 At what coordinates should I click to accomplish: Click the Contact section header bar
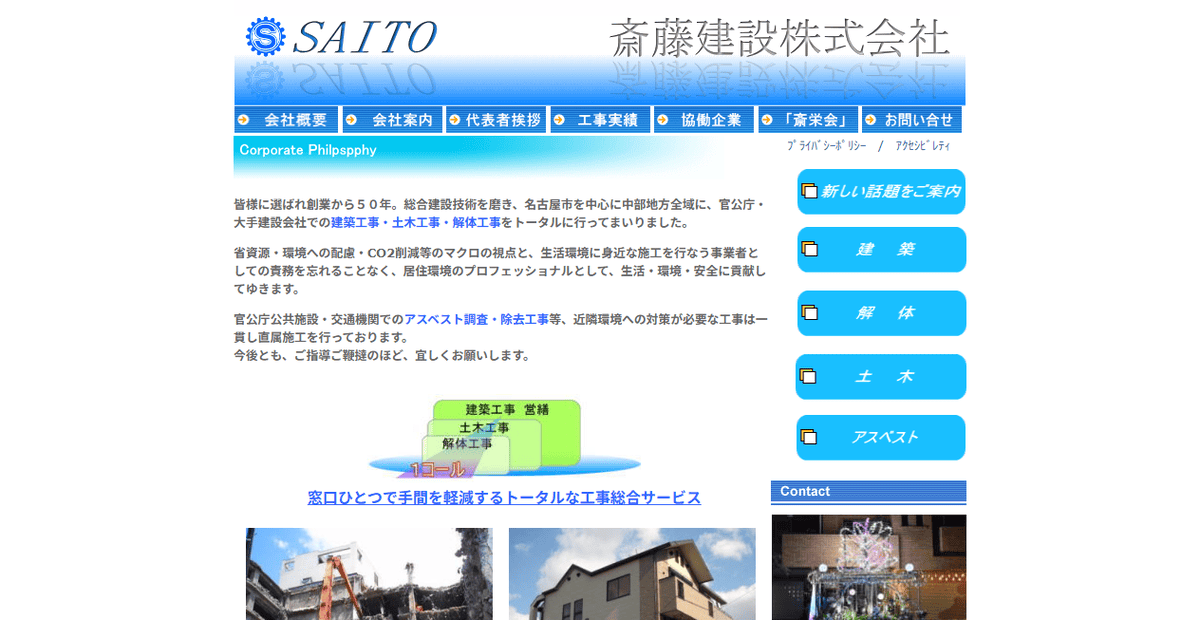coord(868,491)
